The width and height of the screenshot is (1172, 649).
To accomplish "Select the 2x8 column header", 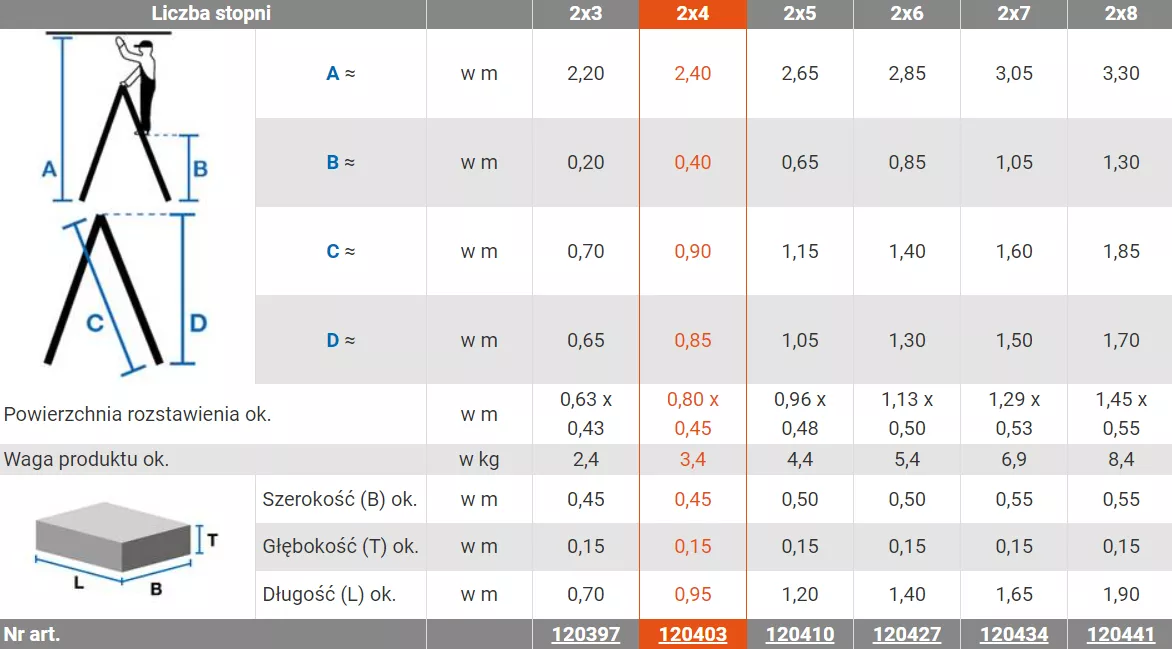I will (x=1120, y=13).
